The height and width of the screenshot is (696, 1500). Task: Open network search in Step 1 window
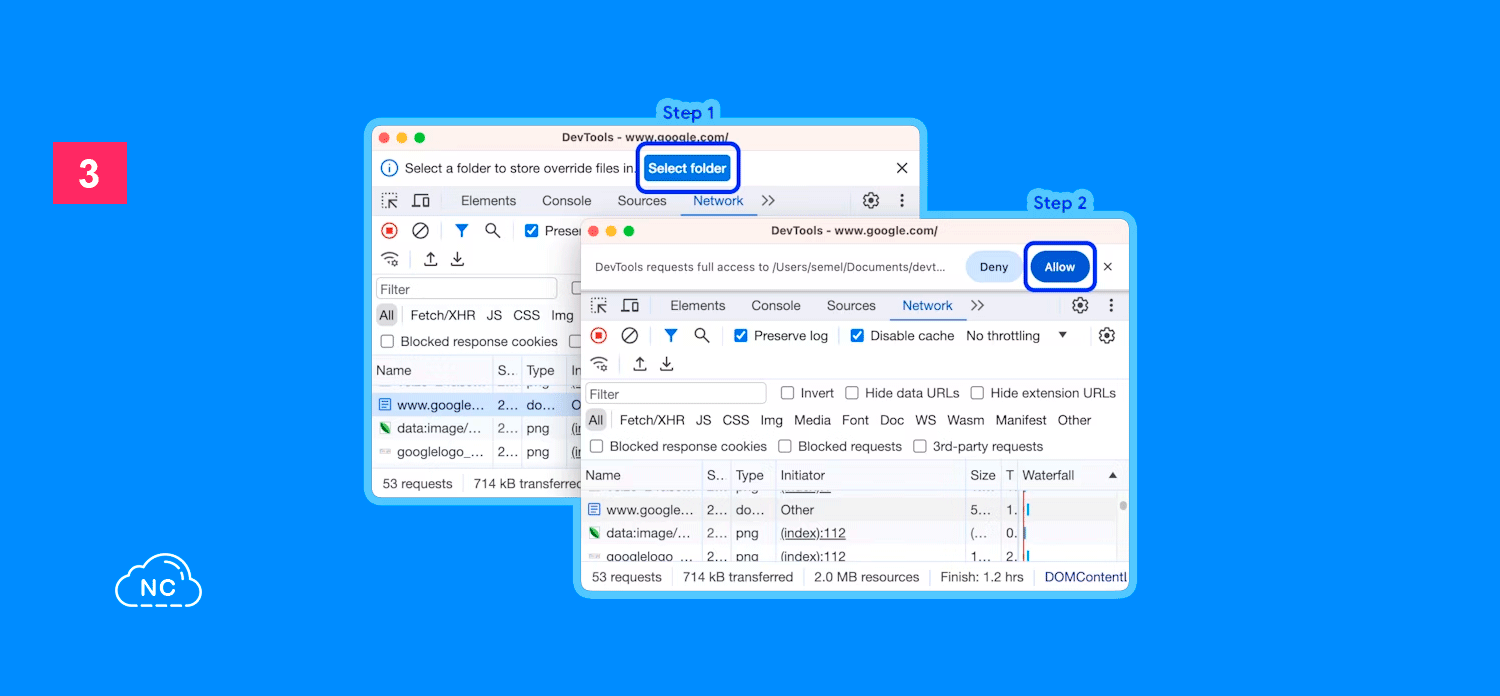(493, 231)
